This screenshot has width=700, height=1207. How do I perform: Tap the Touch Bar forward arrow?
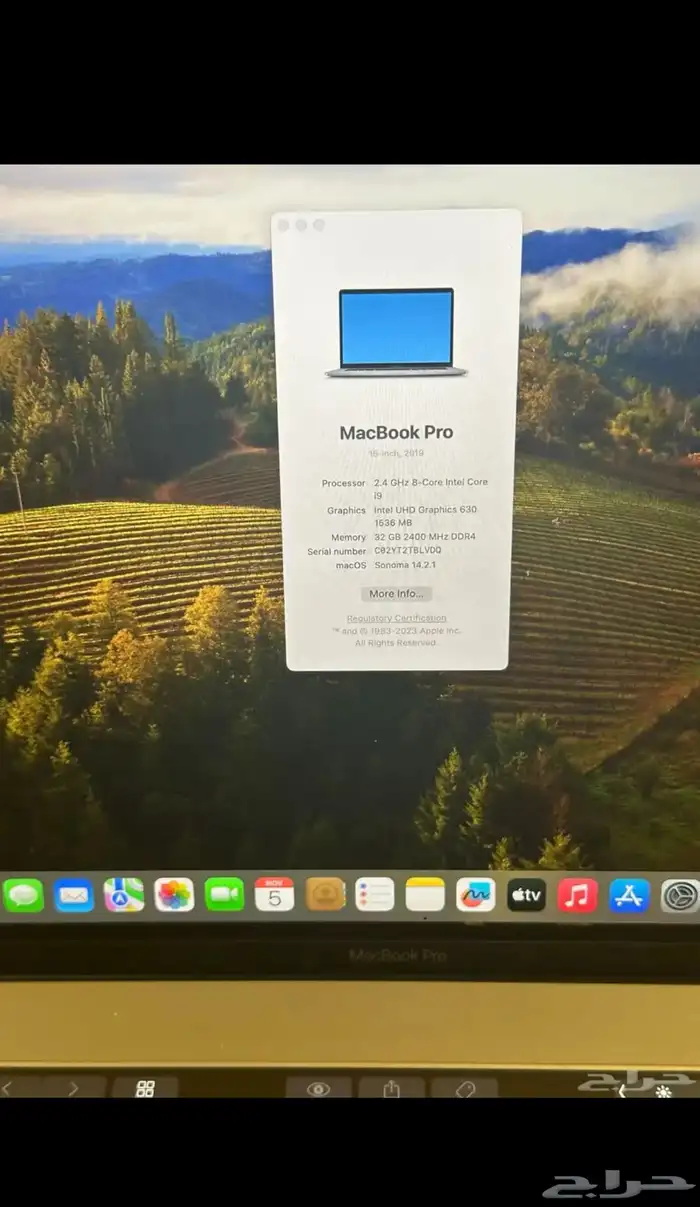[x=73, y=1089]
